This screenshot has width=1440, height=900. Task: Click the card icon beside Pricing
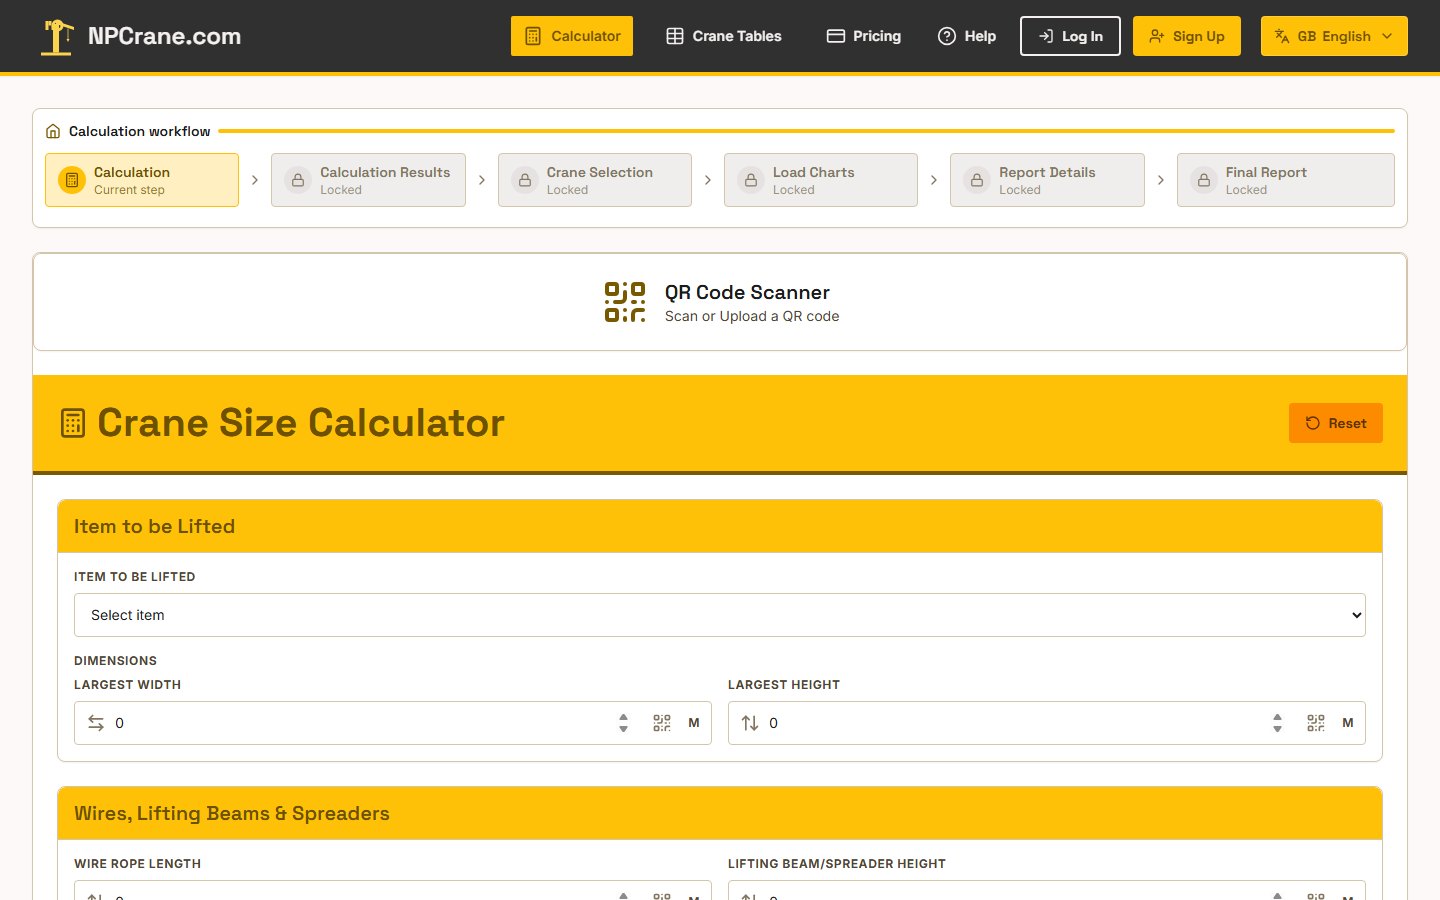click(836, 36)
